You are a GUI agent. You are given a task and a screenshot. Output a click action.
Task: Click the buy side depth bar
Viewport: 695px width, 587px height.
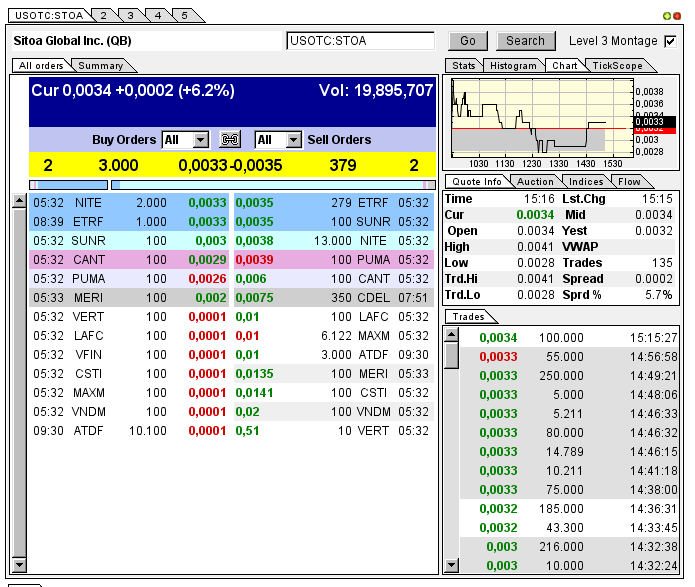[69, 185]
